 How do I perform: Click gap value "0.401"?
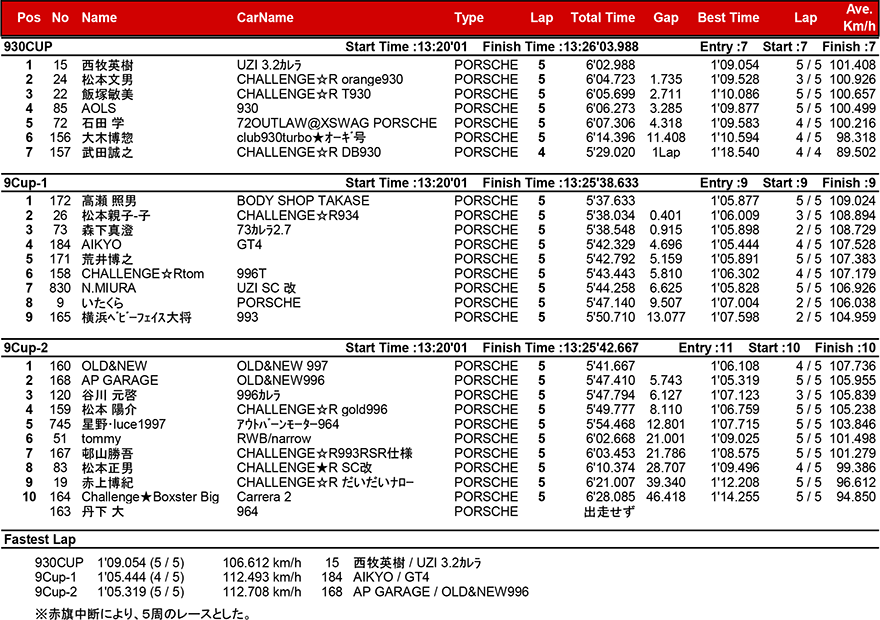666,215
